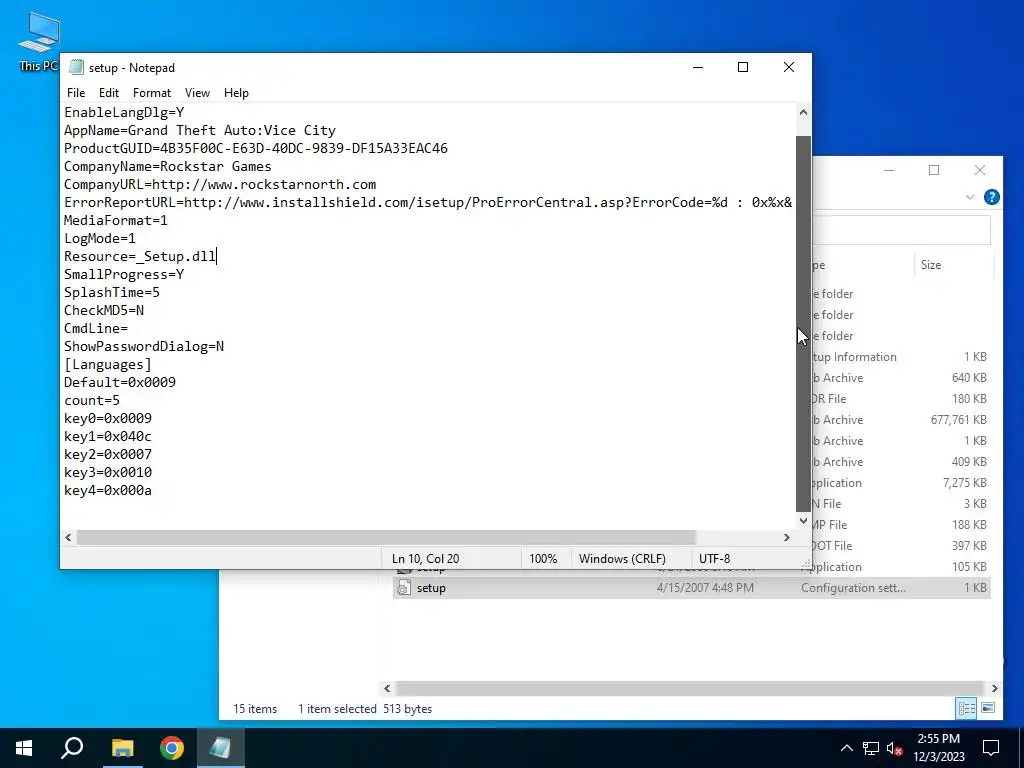This screenshot has width=1024, height=768.
Task: Show hidden system tray icons
Action: pos(846,748)
